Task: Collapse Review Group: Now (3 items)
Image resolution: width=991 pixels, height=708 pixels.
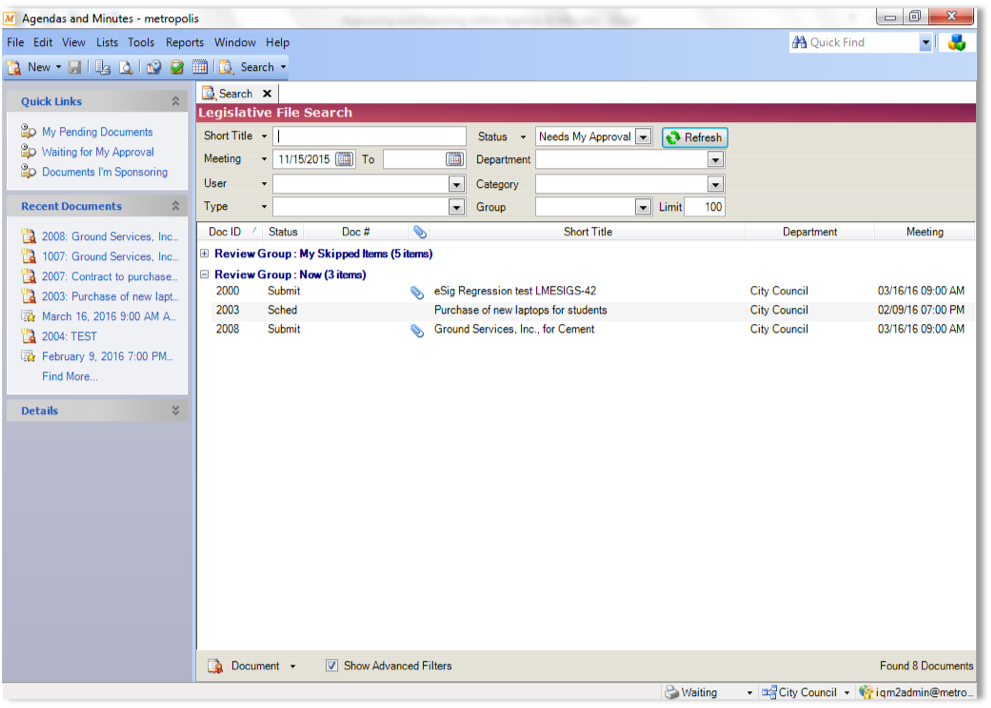Action: pyautogui.click(x=205, y=274)
